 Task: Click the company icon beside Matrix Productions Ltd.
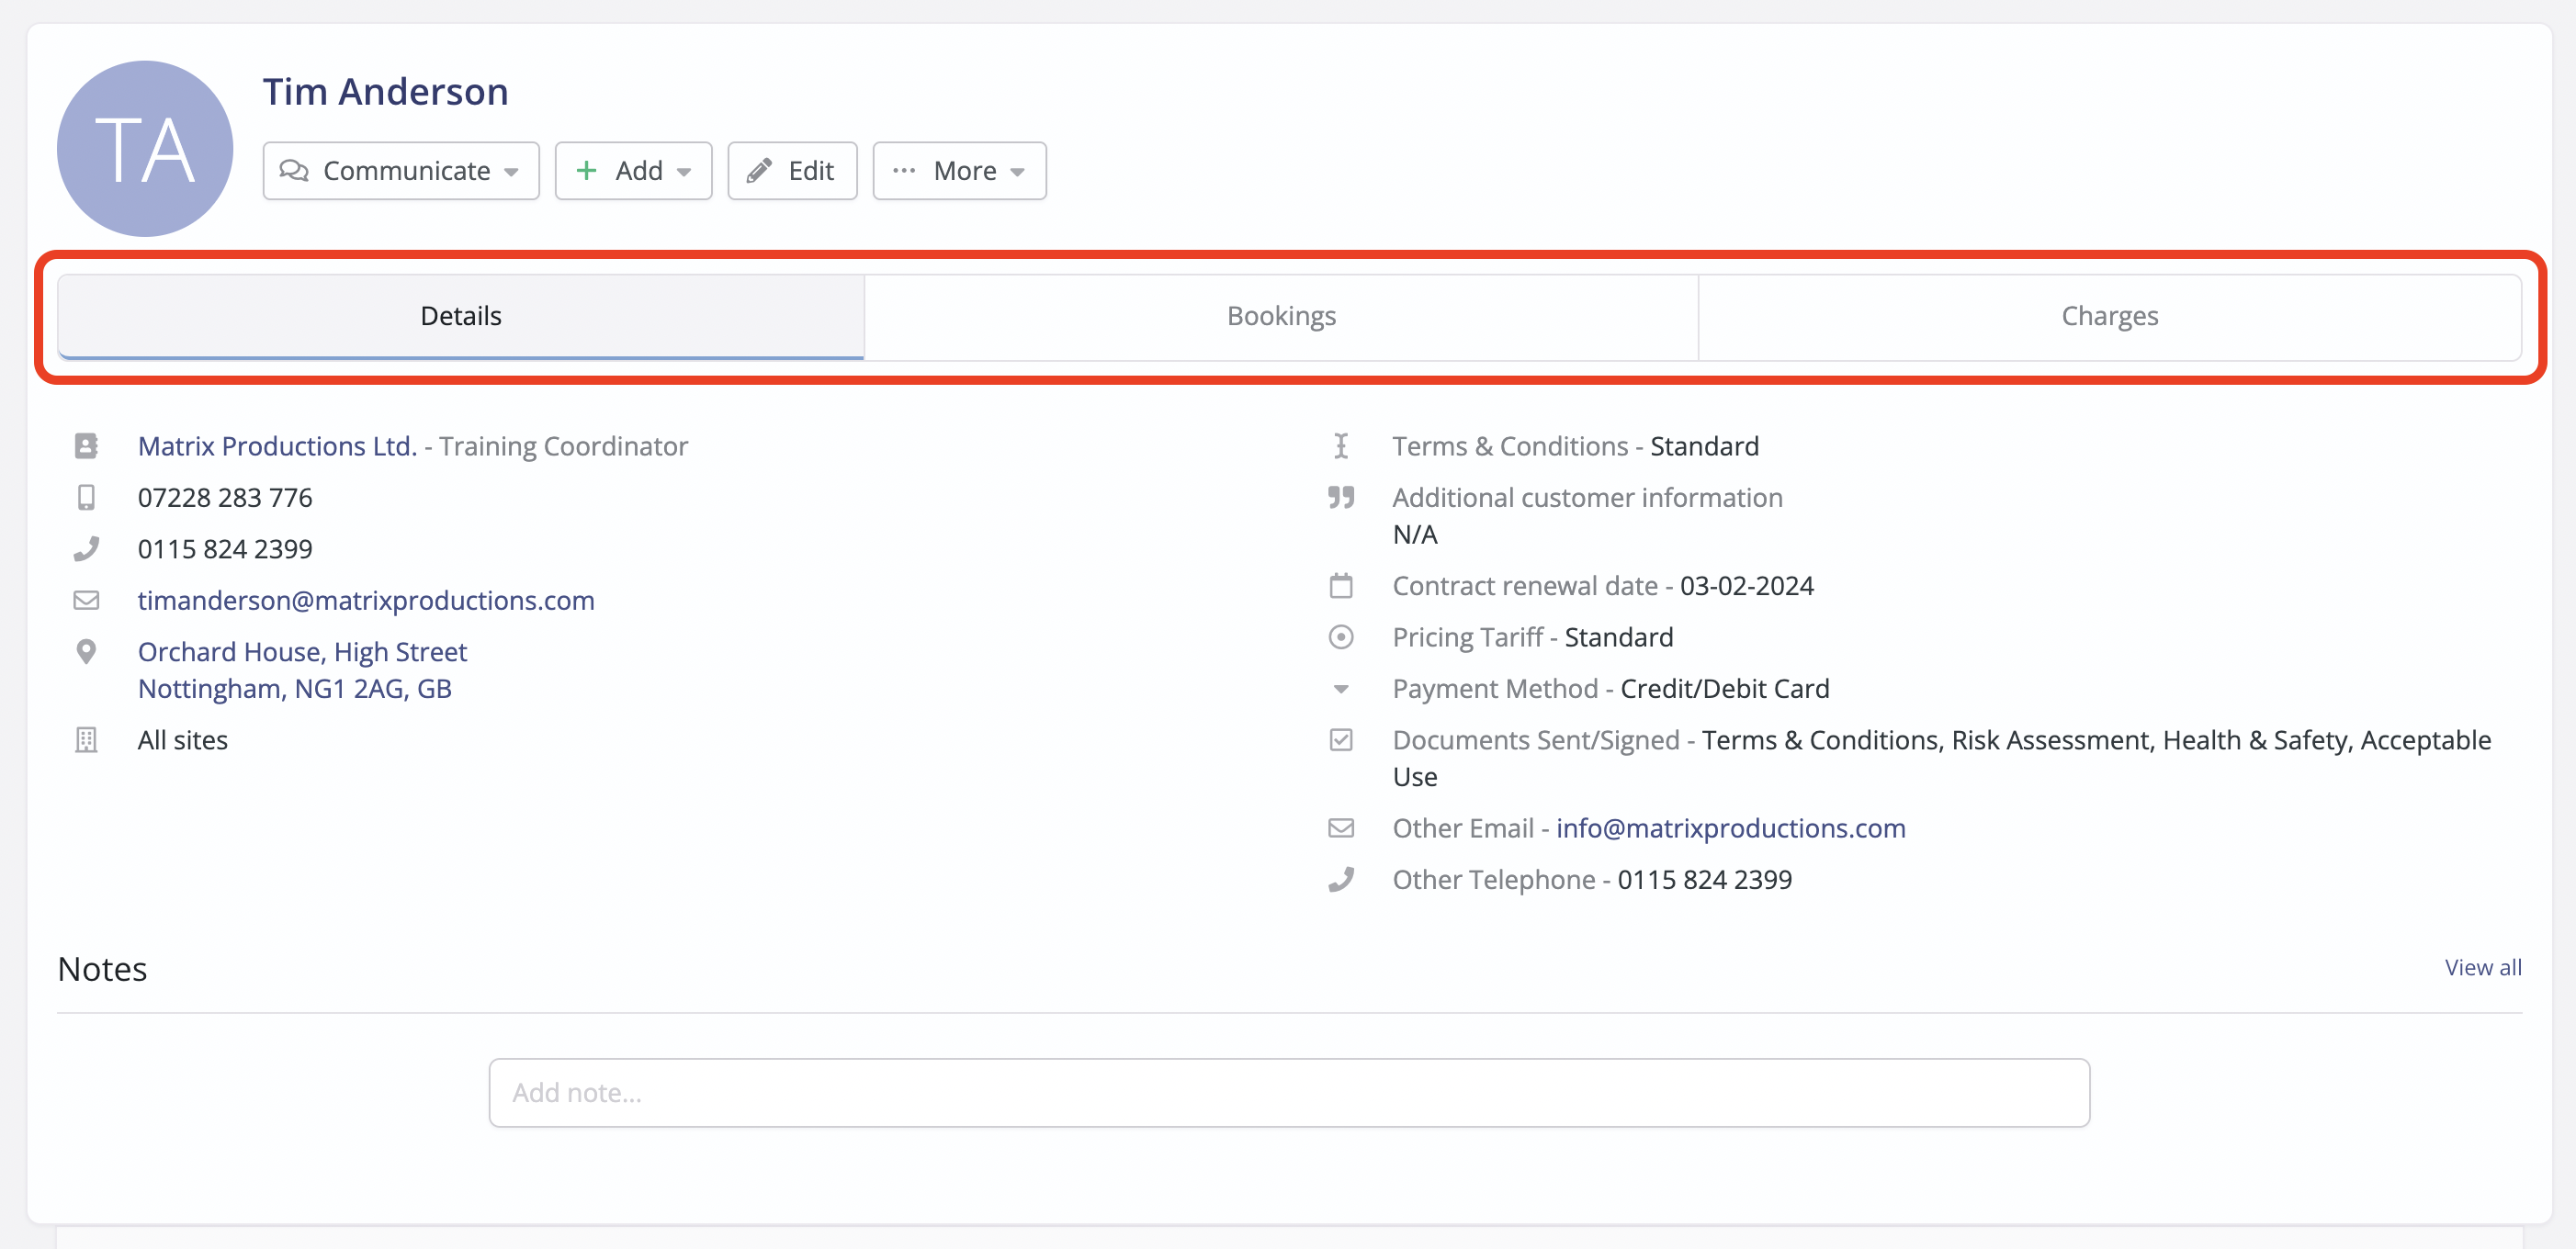tap(87, 446)
